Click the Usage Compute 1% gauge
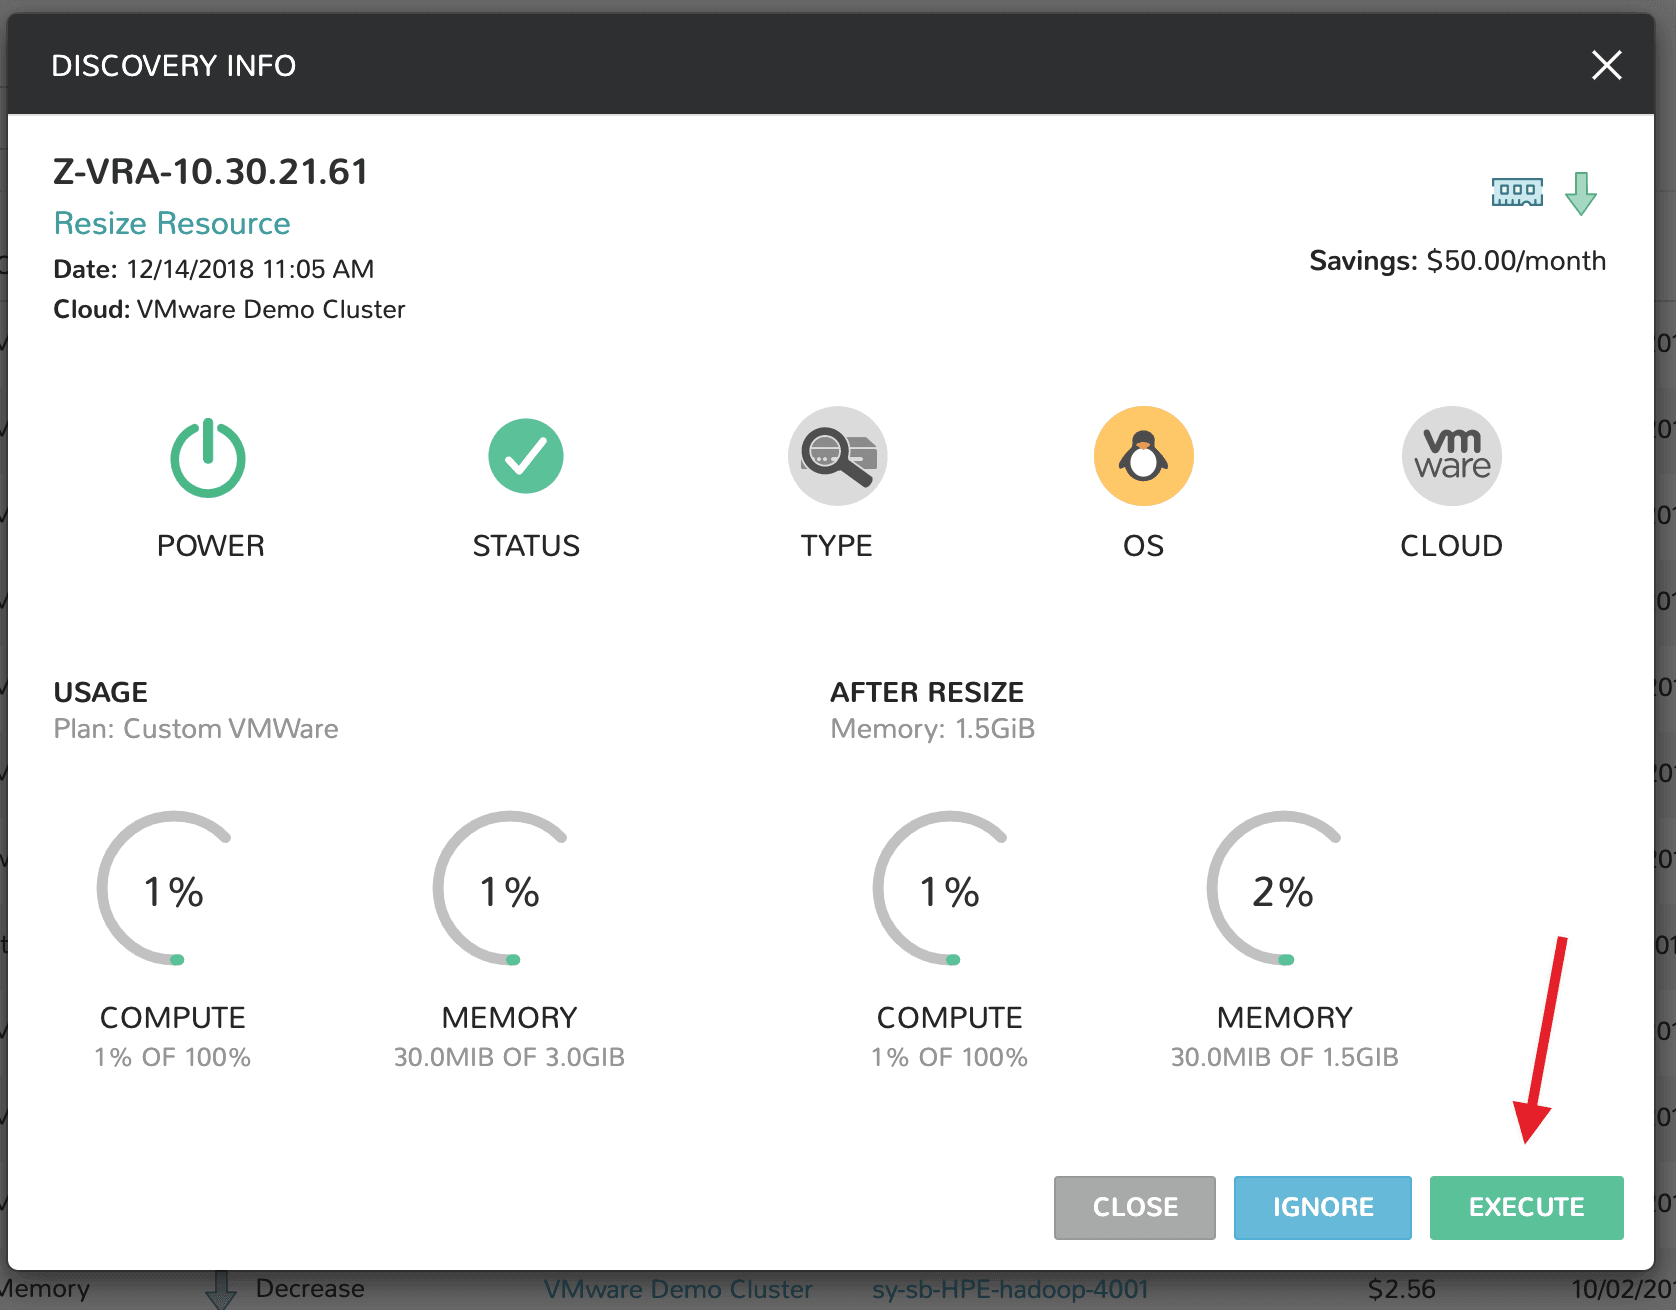The image size is (1676, 1310). (173, 889)
